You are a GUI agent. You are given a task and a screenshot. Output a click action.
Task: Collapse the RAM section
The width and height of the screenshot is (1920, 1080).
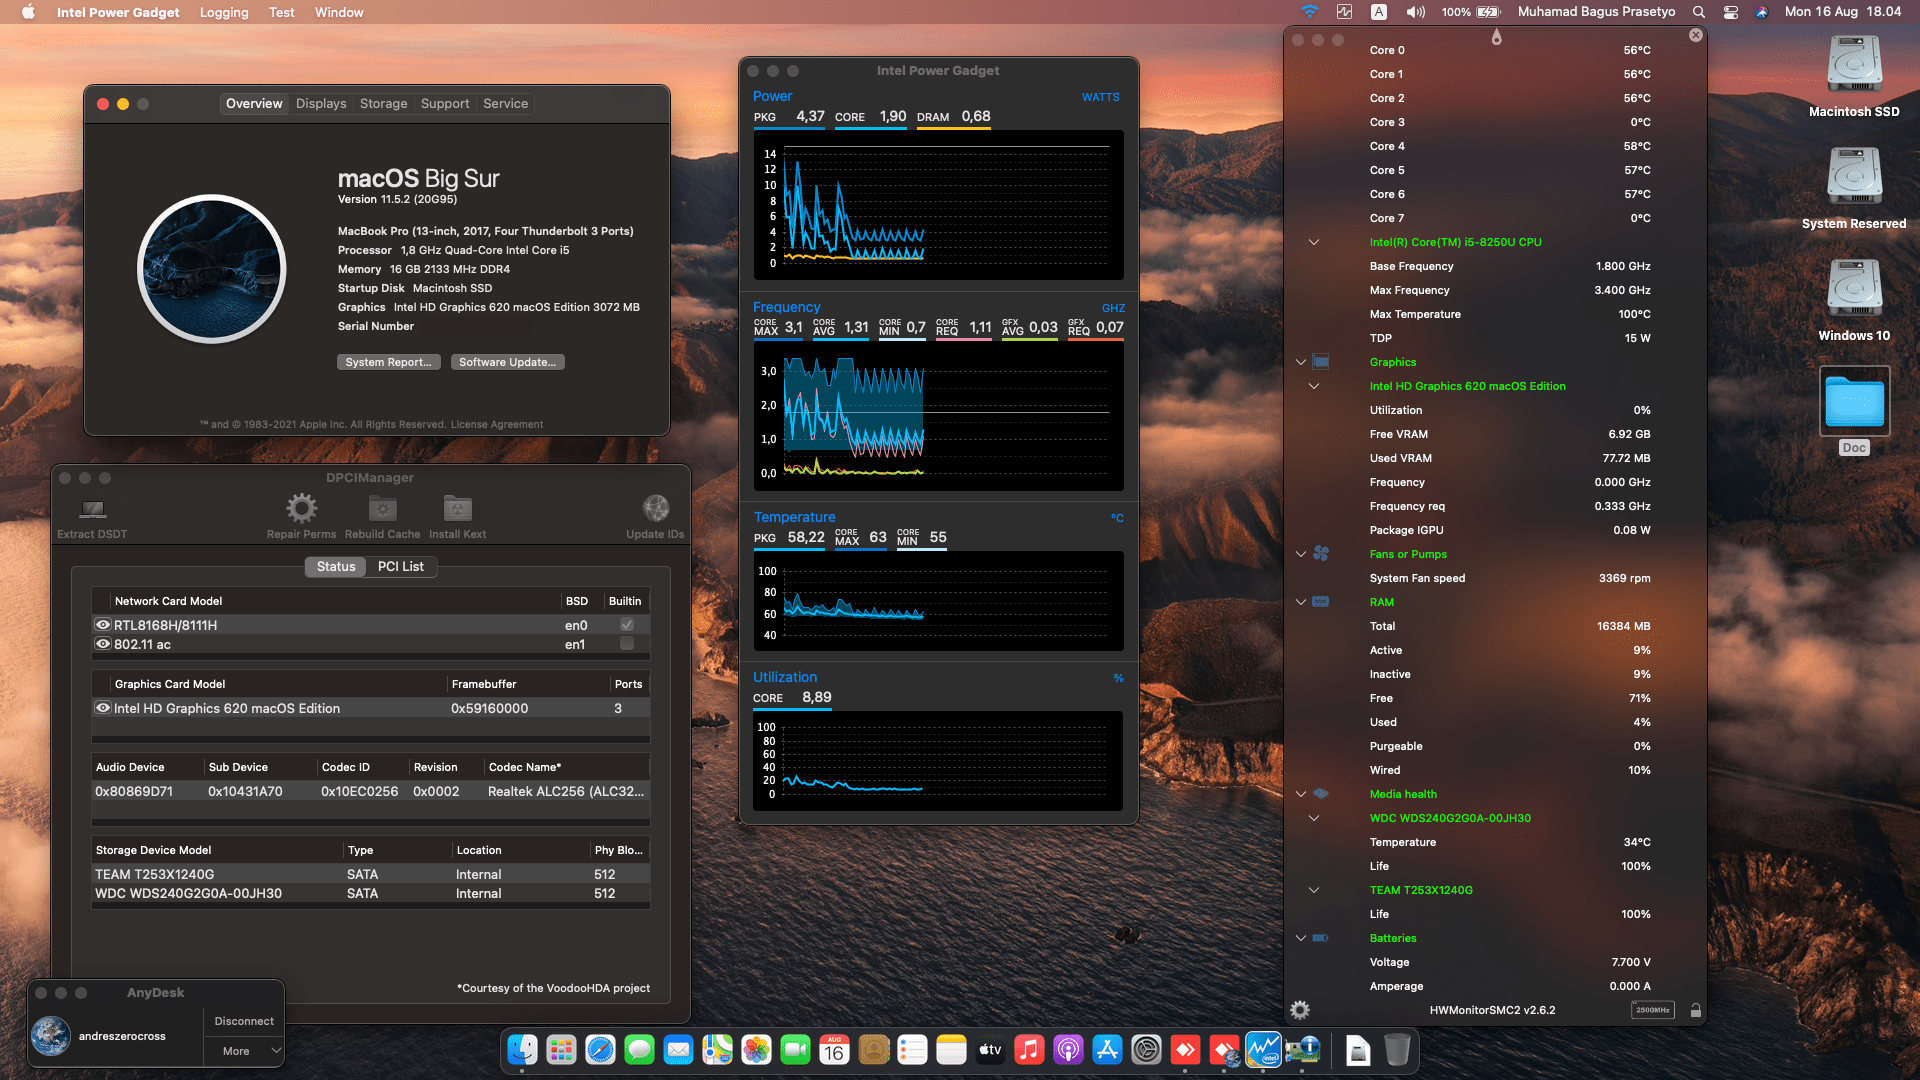tap(1301, 602)
